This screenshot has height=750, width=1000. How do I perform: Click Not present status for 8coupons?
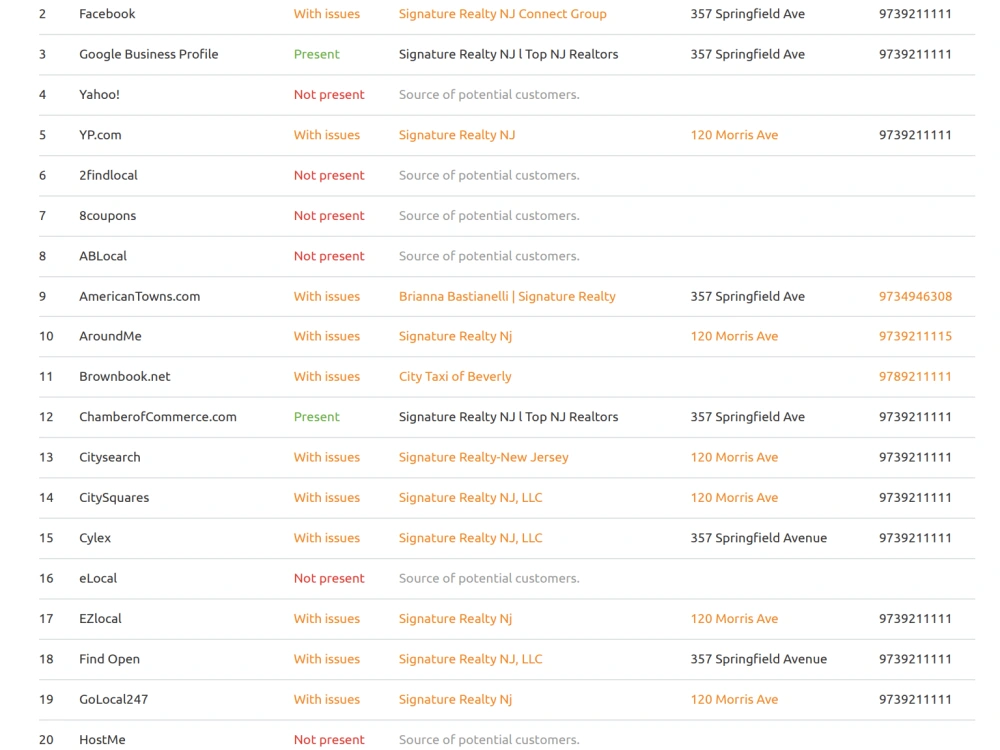click(x=329, y=216)
